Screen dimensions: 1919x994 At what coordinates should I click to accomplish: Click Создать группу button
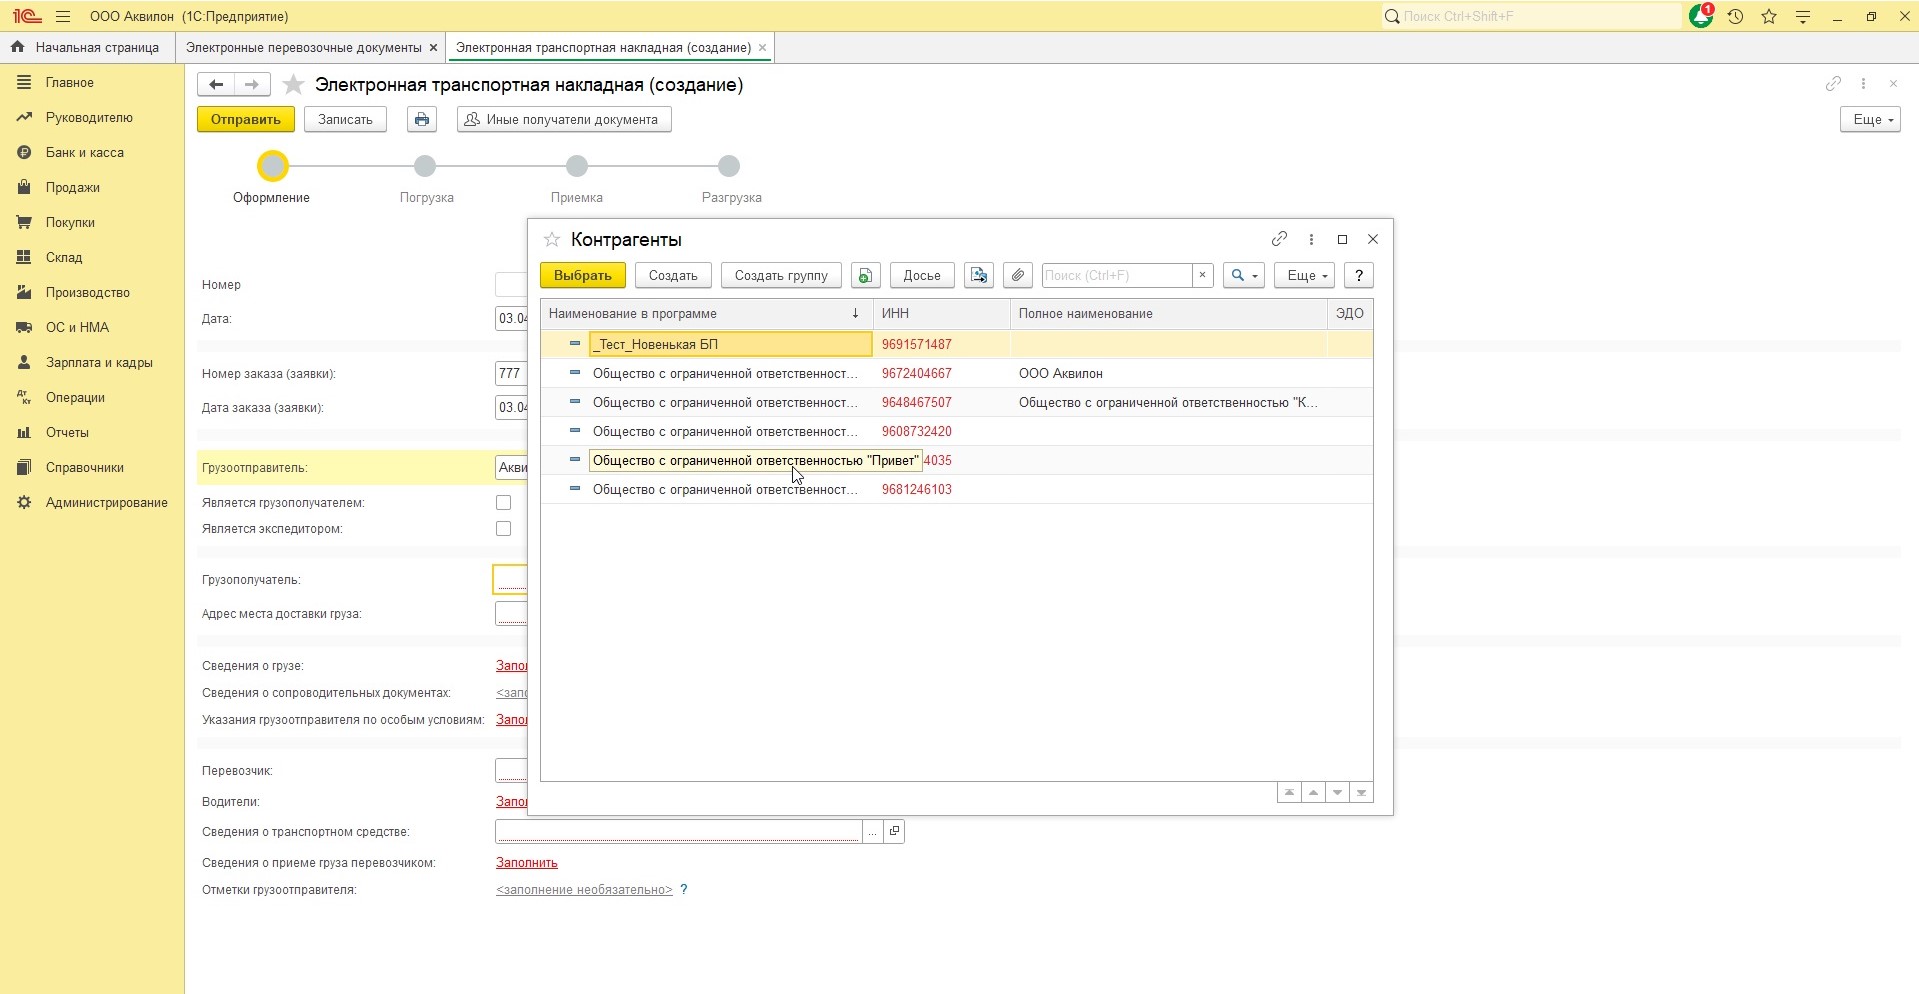[x=781, y=275]
